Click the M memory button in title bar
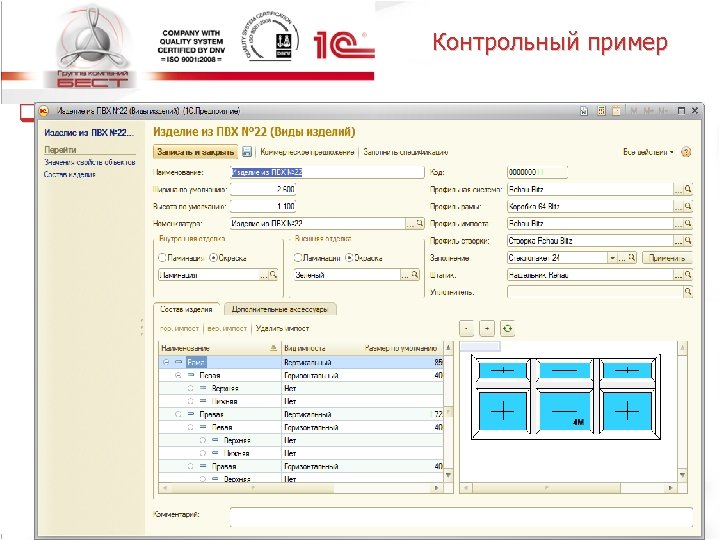720x540 pixels. pyautogui.click(x=634, y=111)
